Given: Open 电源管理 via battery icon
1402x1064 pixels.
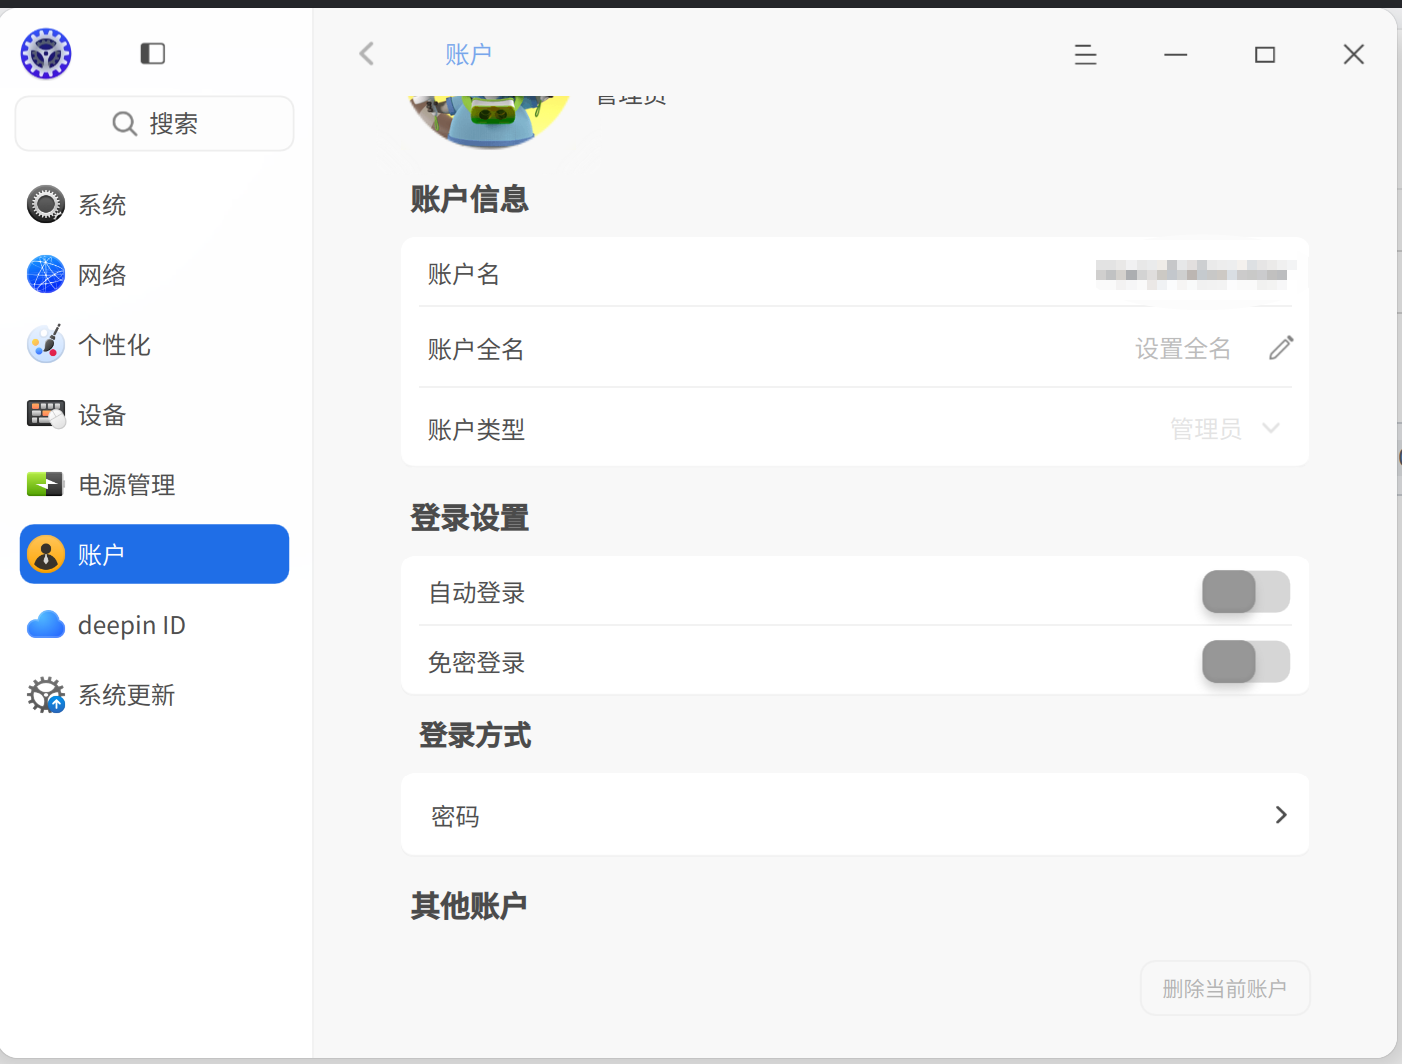Looking at the screenshot, I should (x=46, y=484).
